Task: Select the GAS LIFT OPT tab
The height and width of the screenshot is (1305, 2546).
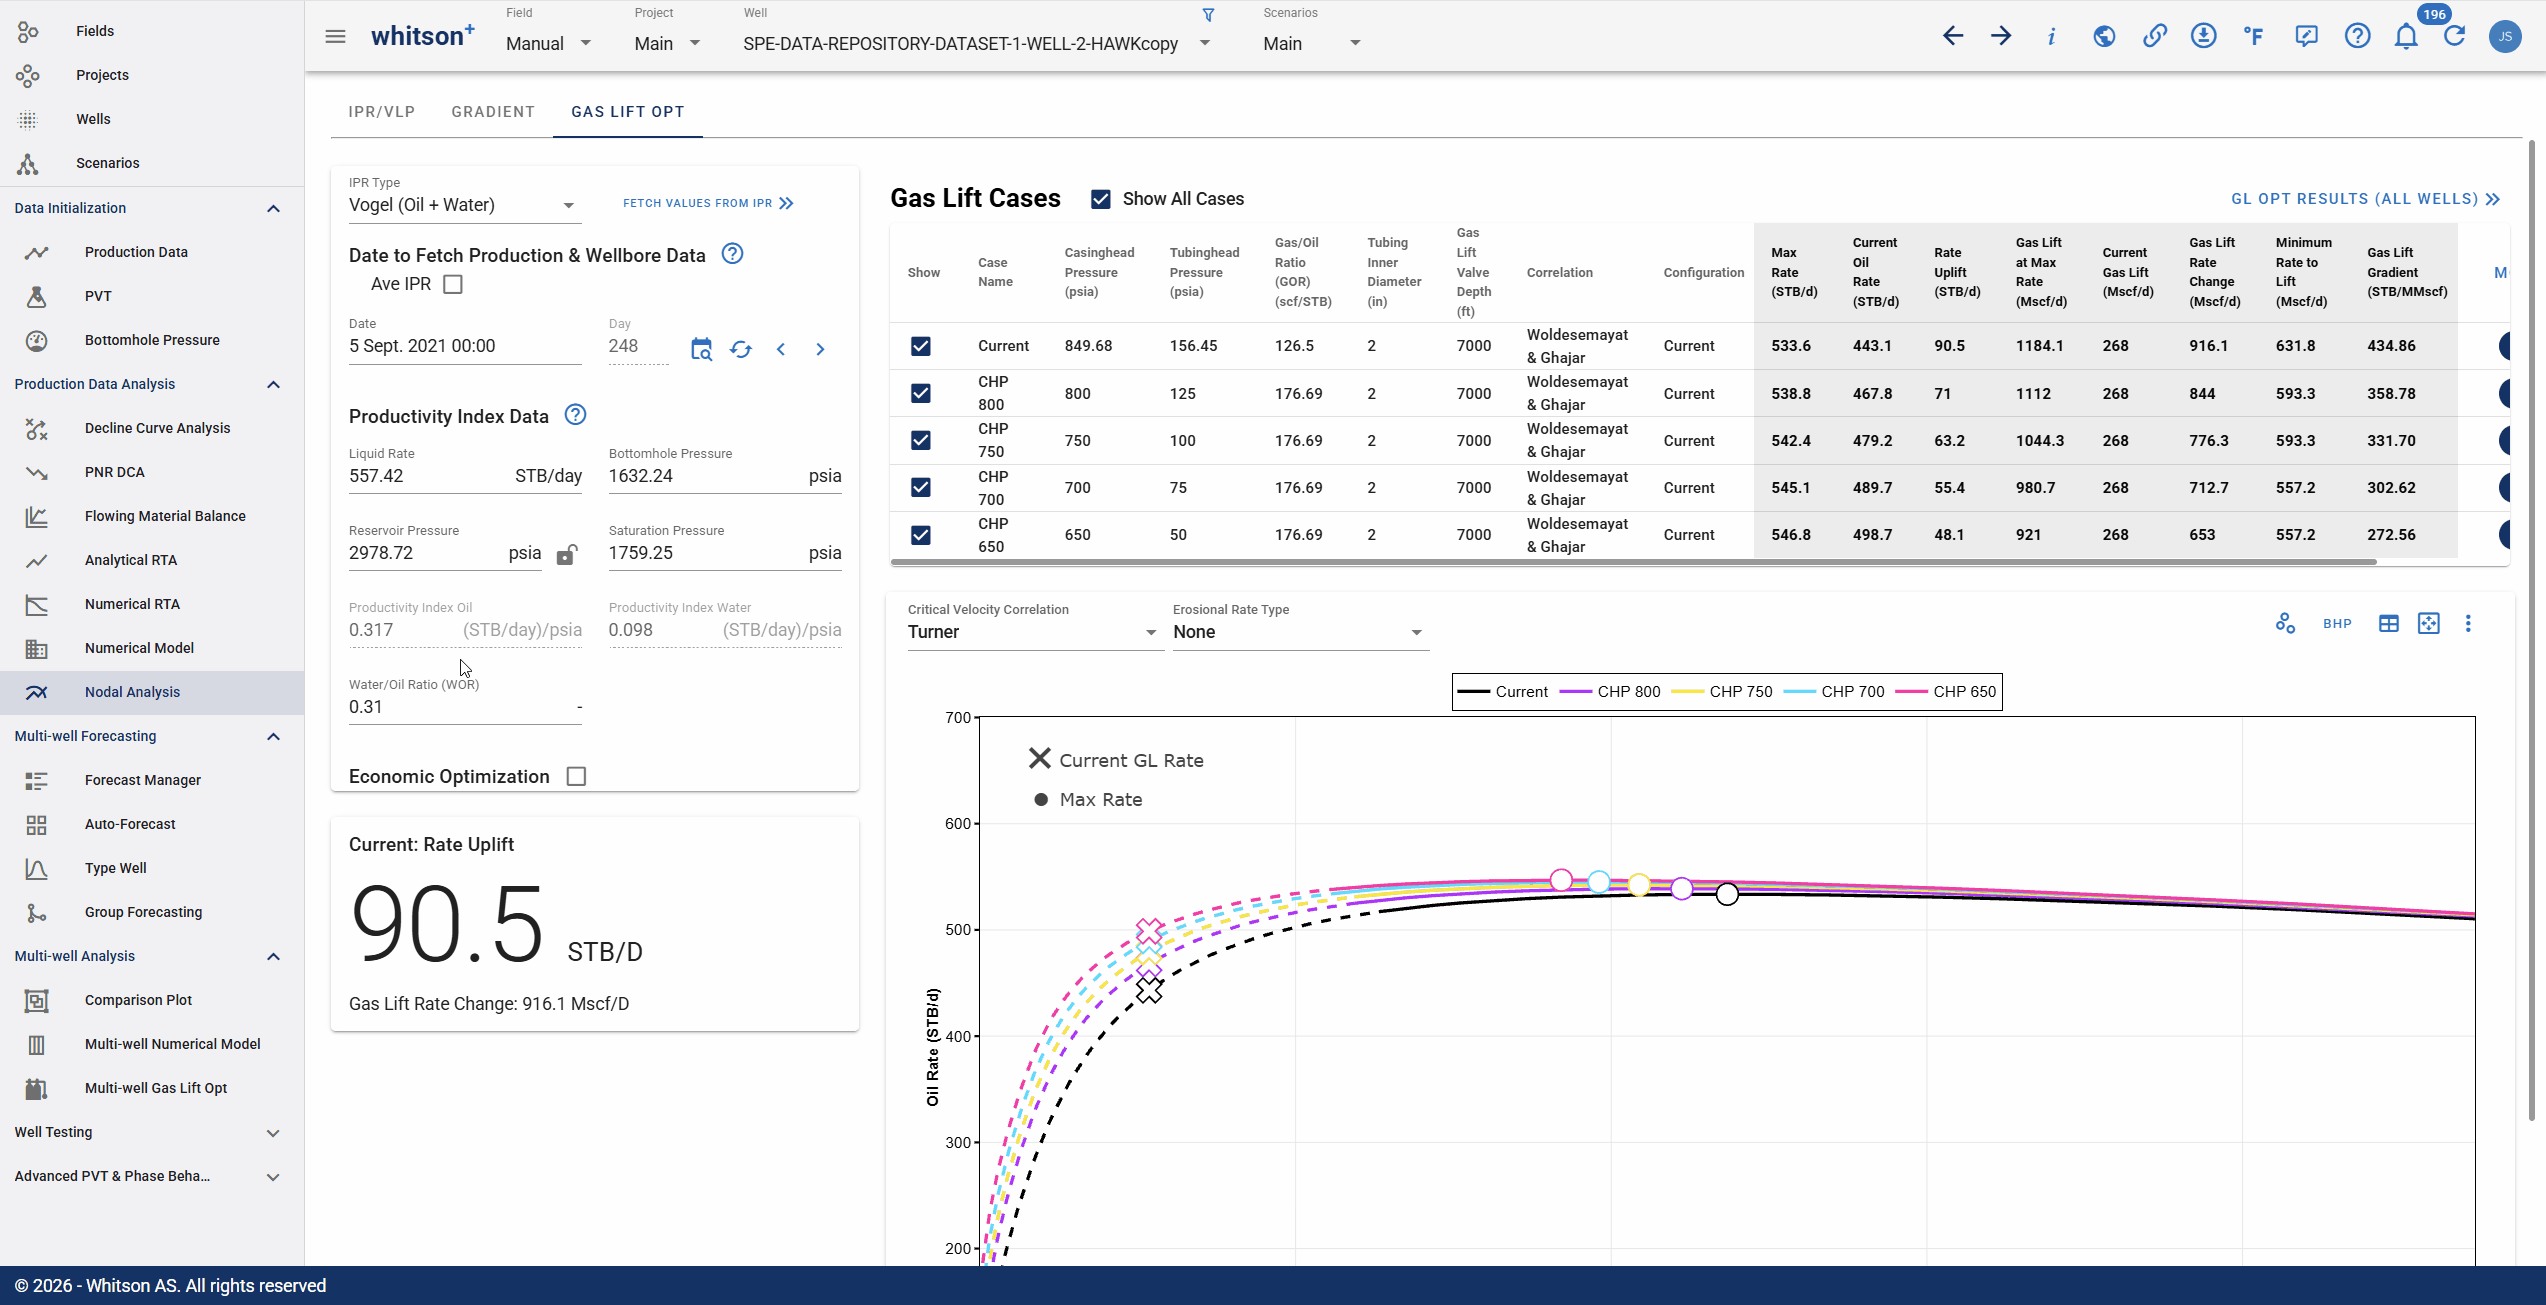Action: point(628,112)
